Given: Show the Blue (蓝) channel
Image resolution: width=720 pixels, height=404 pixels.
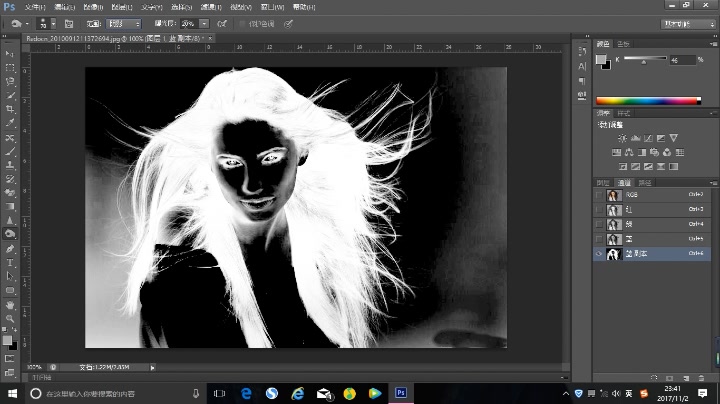Looking at the screenshot, I should point(599,239).
